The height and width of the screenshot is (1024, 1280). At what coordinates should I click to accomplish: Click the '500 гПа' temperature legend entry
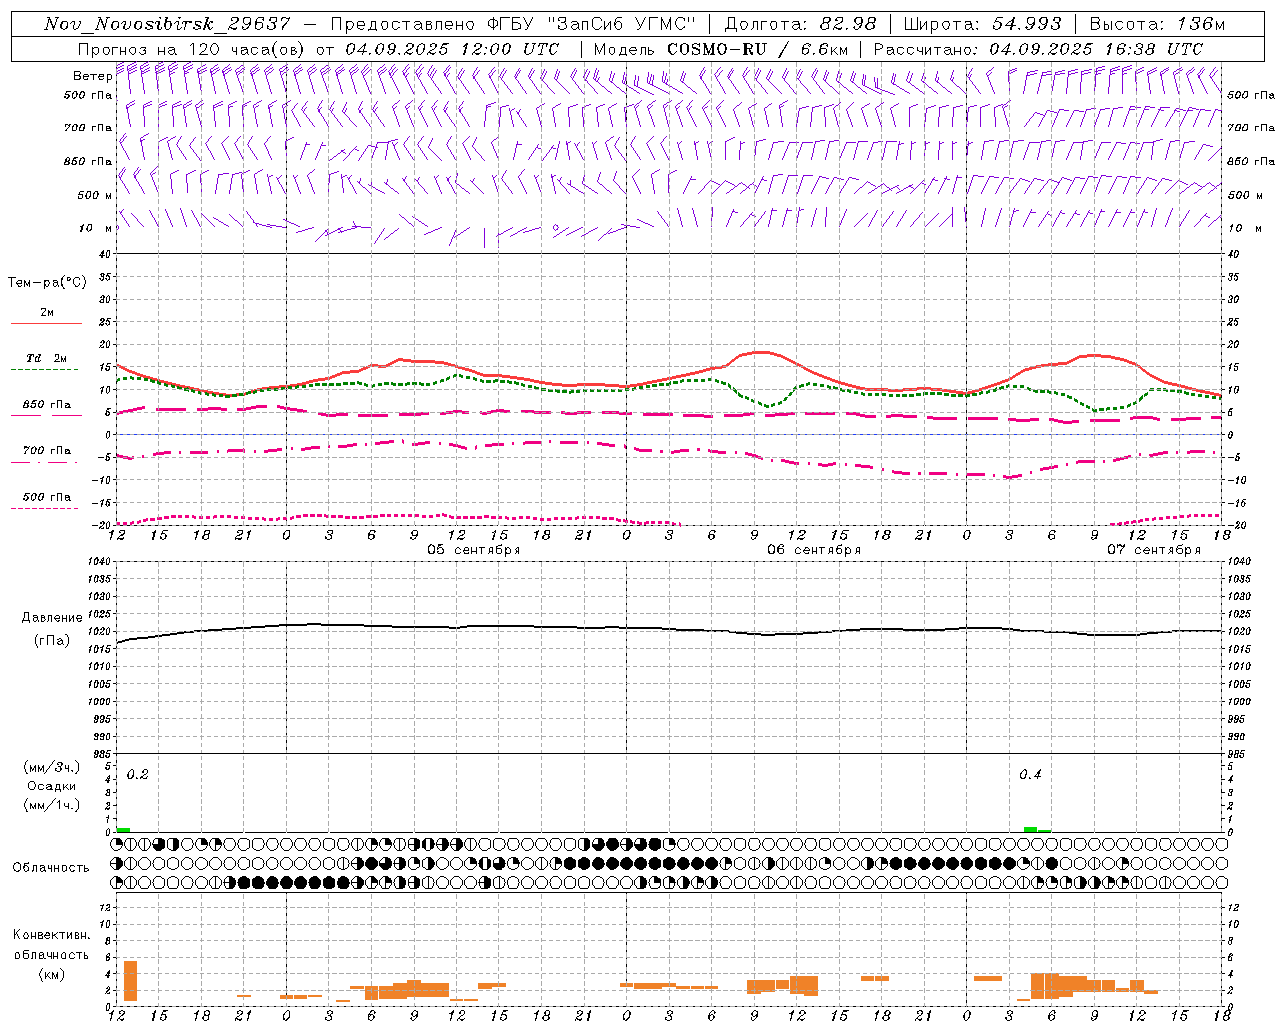point(47,497)
